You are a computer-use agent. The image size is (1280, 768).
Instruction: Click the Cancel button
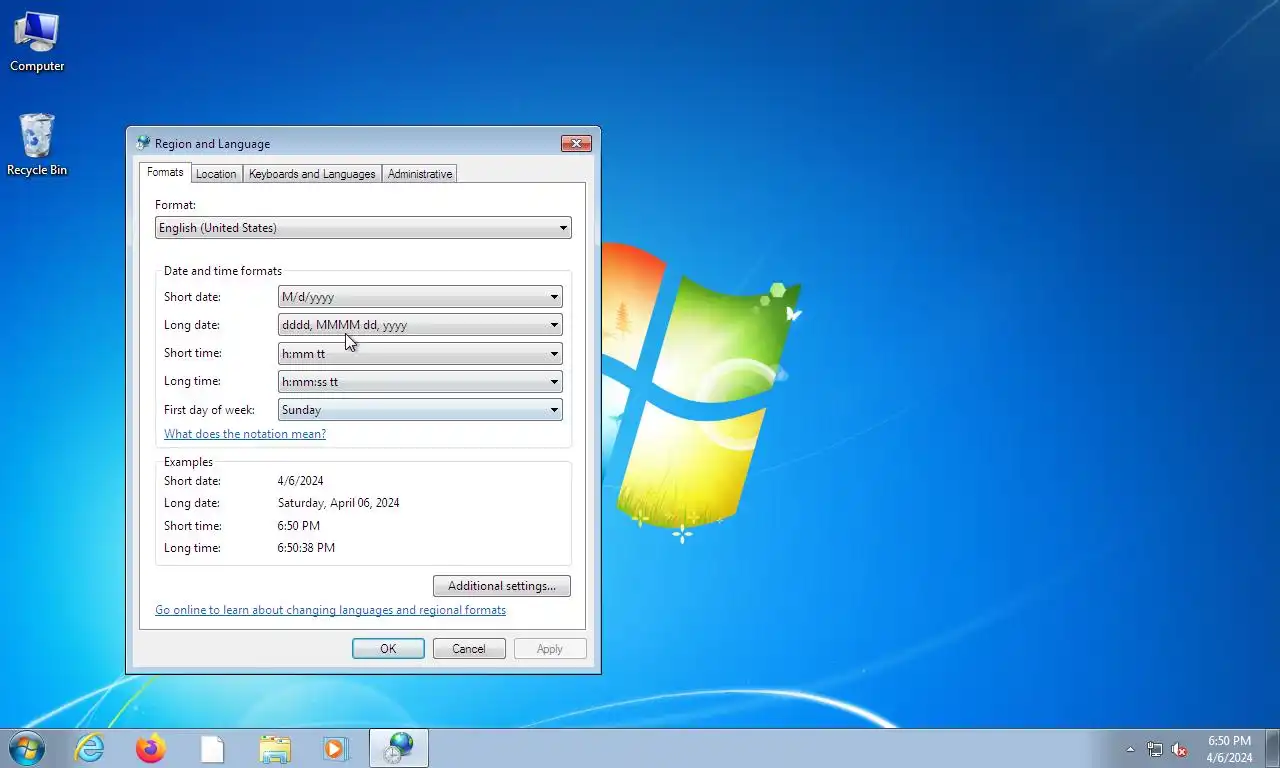point(469,649)
